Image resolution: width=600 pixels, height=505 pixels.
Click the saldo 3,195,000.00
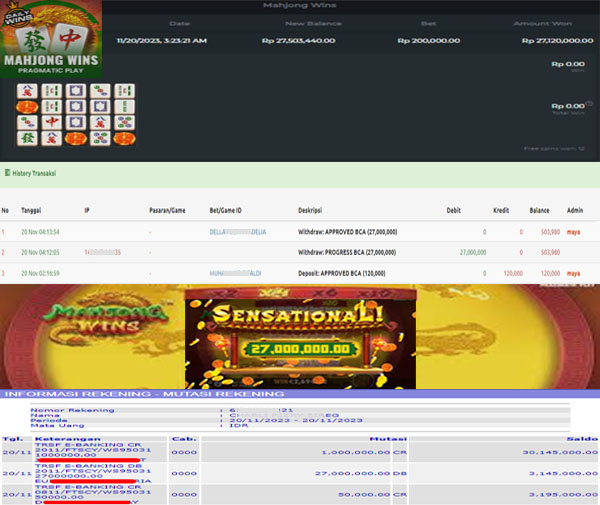tap(563, 494)
